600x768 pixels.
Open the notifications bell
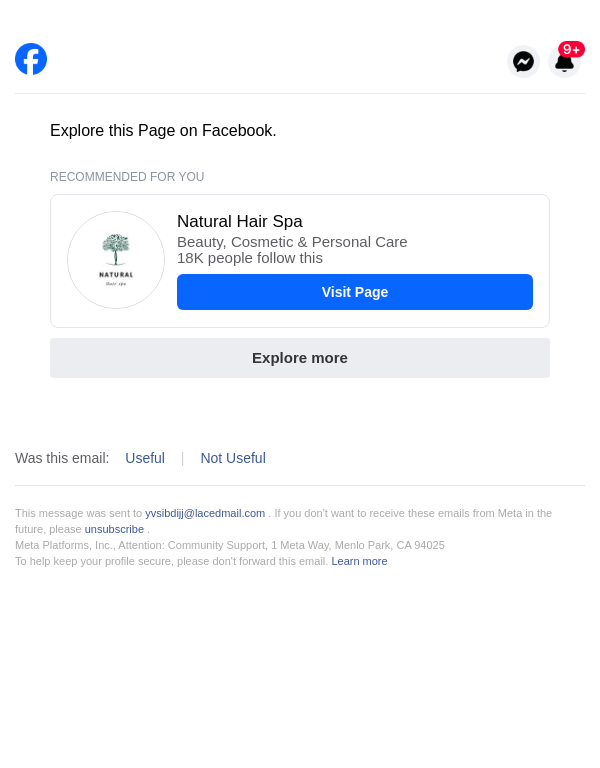click(x=564, y=64)
